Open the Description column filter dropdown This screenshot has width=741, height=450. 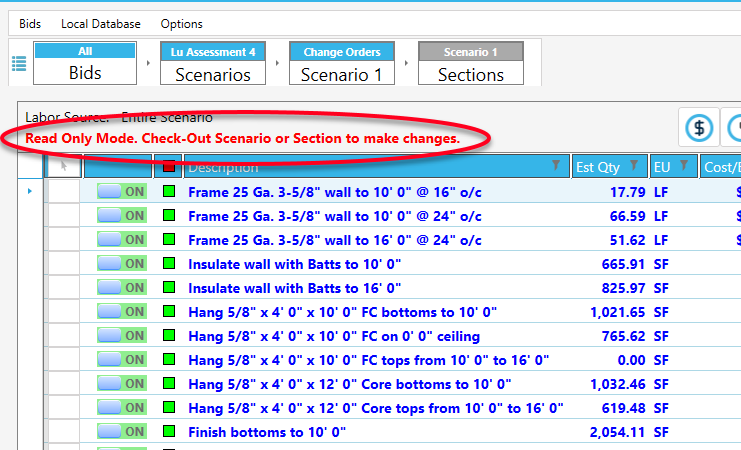coord(557,166)
